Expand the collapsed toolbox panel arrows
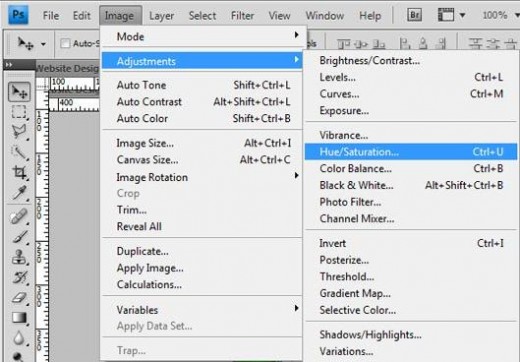520x362 pixels. point(9,65)
